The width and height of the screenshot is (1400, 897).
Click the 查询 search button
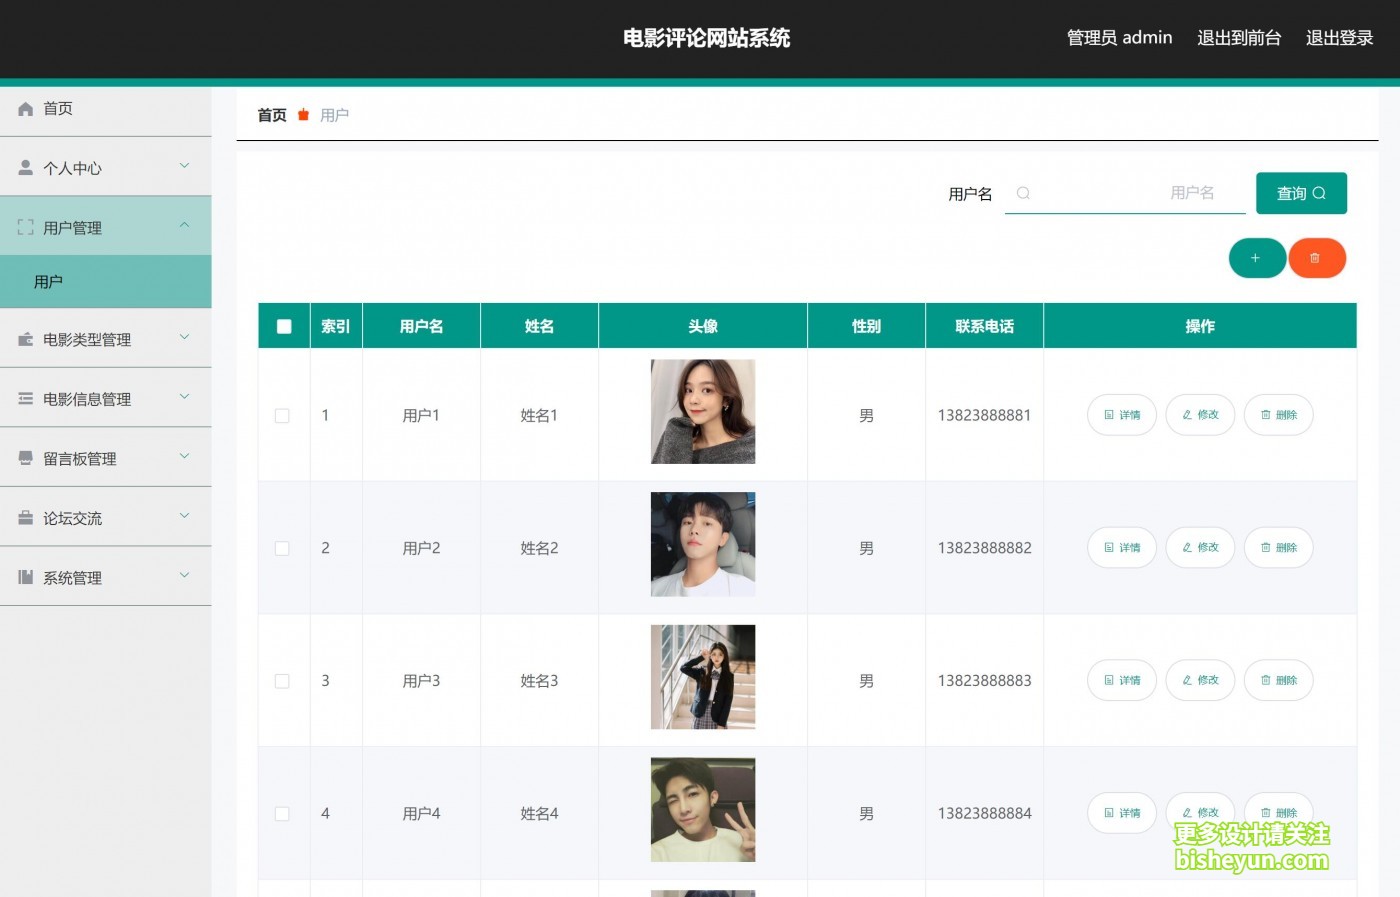point(1301,193)
